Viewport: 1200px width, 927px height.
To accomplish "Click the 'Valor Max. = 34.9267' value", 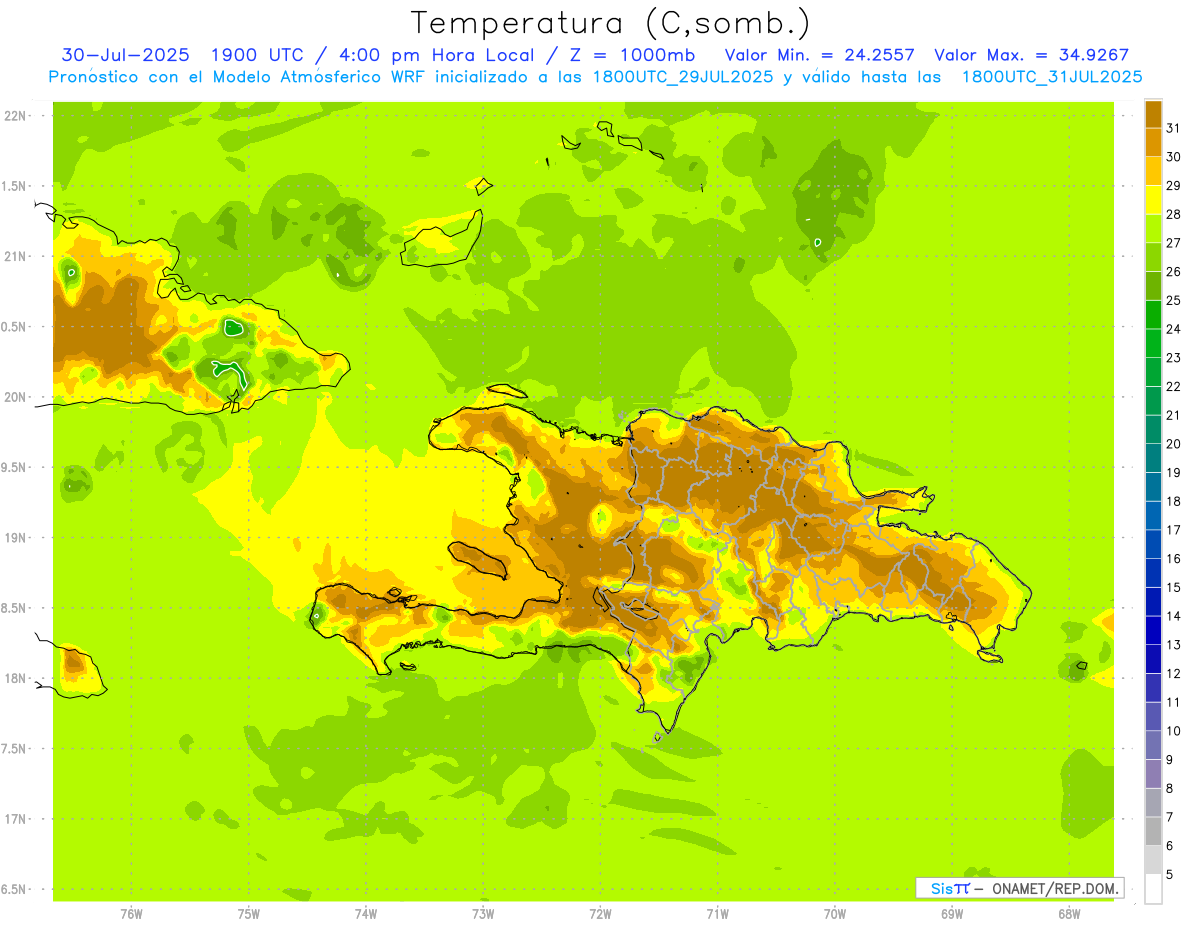I will point(1032,55).
